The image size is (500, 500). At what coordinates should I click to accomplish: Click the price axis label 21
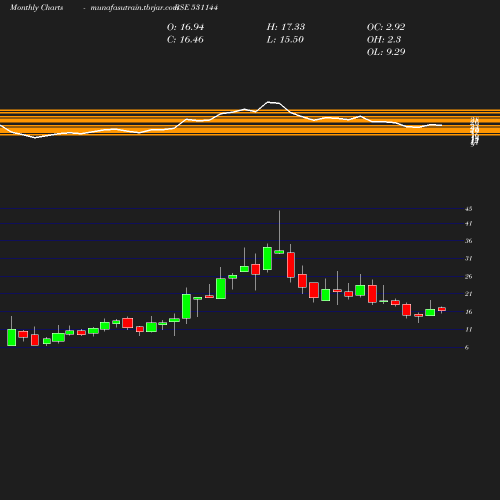(x=469, y=294)
